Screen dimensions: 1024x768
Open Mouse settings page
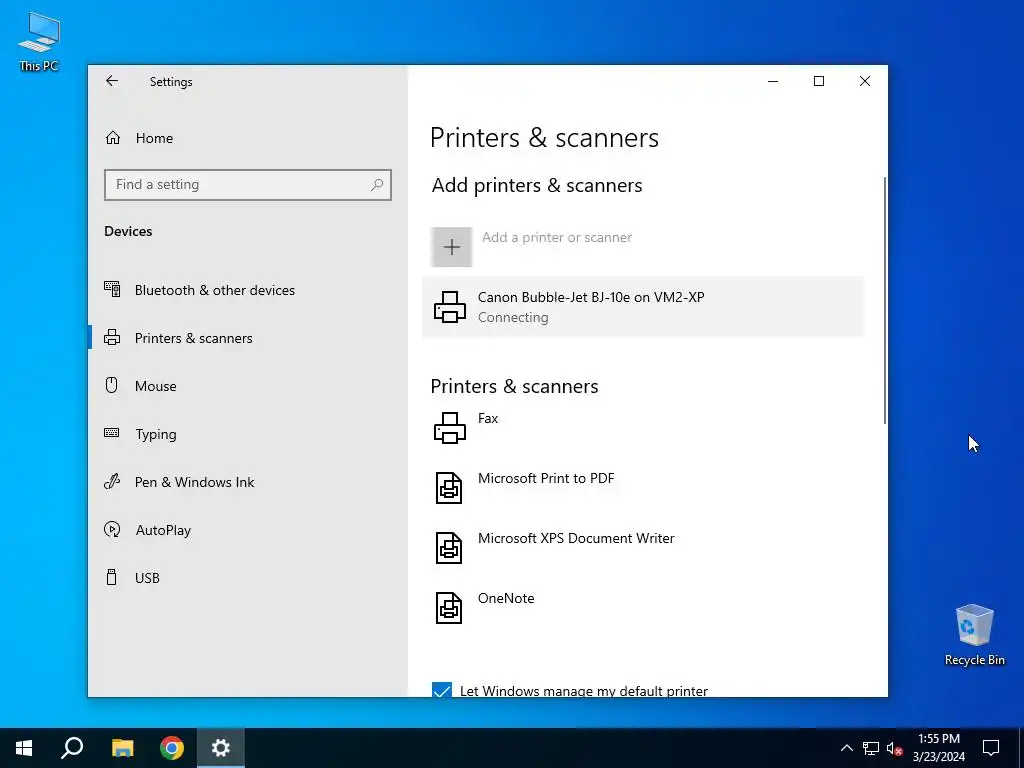pyautogui.click(x=248, y=386)
